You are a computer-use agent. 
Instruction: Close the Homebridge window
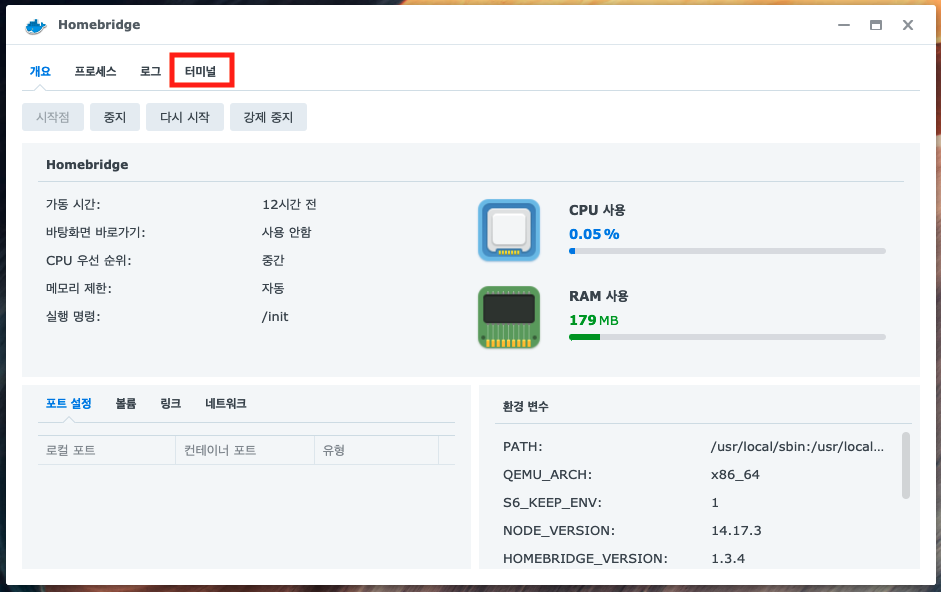point(908,25)
